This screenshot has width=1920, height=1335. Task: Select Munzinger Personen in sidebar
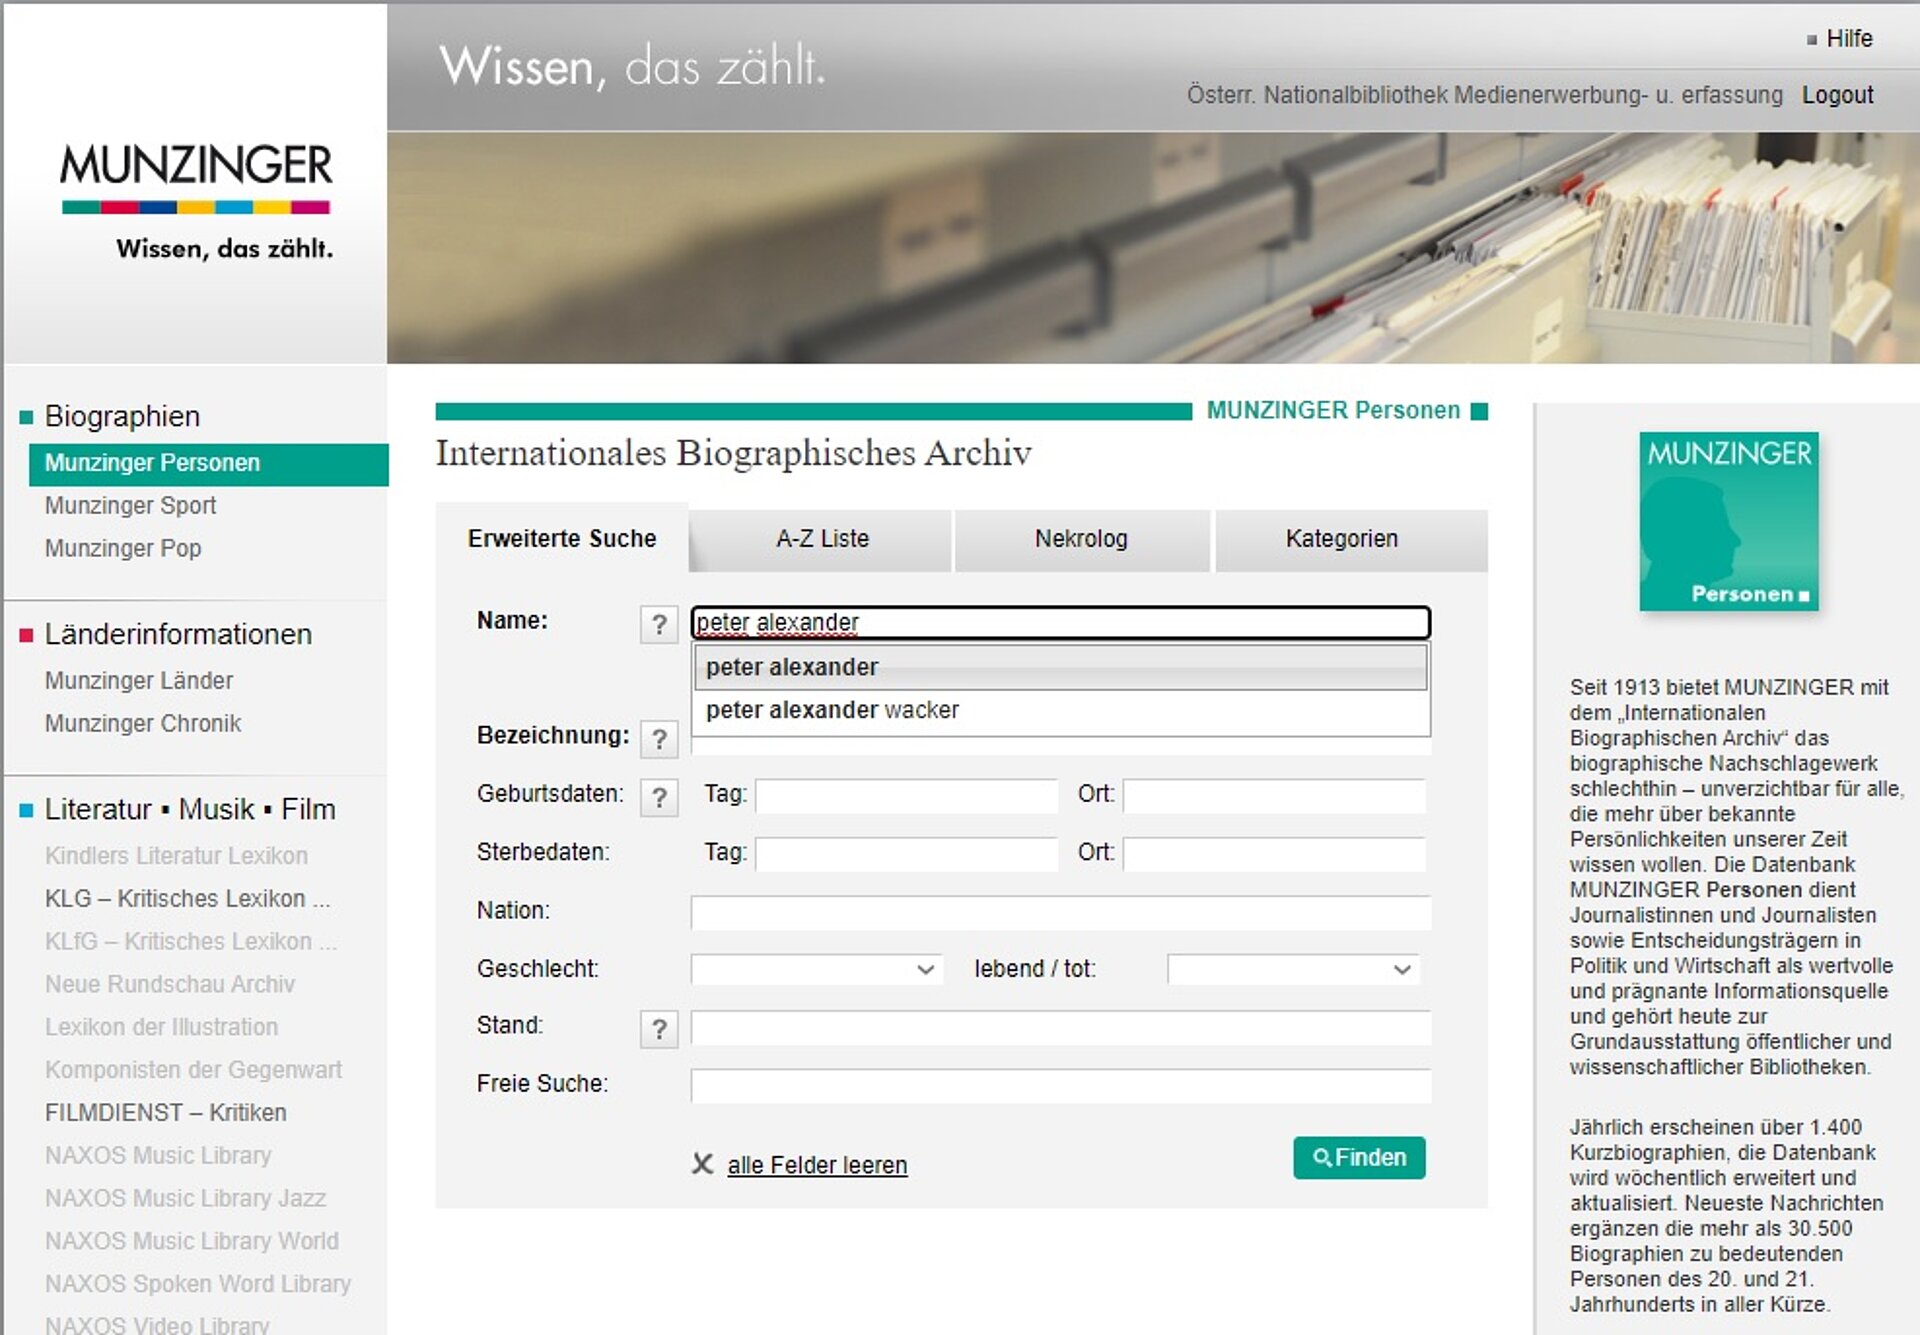(208, 463)
